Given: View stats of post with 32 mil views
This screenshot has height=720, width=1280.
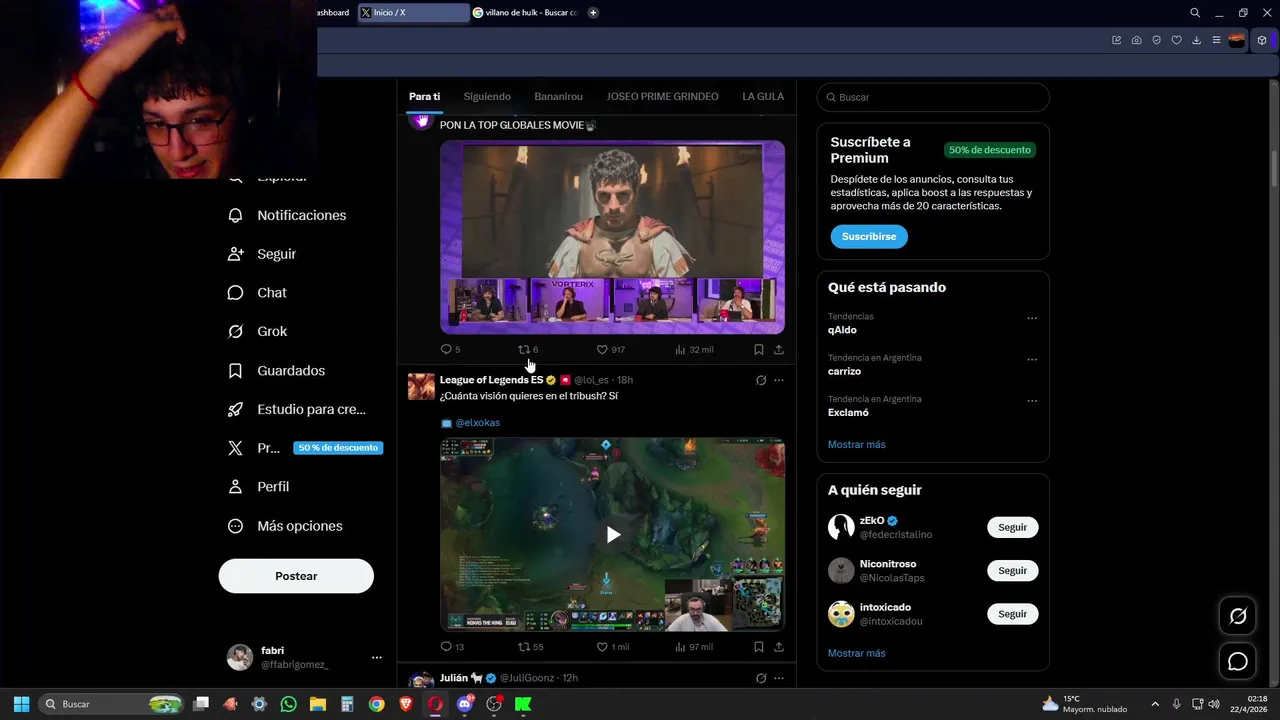Looking at the screenshot, I should (694, 349).
